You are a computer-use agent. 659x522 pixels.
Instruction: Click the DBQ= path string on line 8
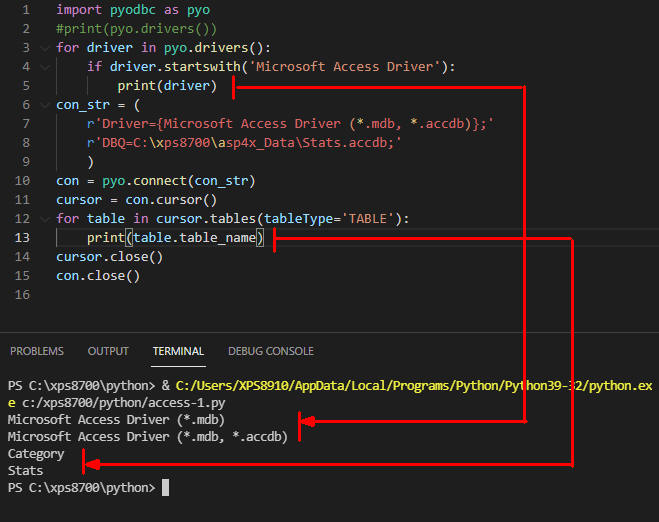click(244, 143)
